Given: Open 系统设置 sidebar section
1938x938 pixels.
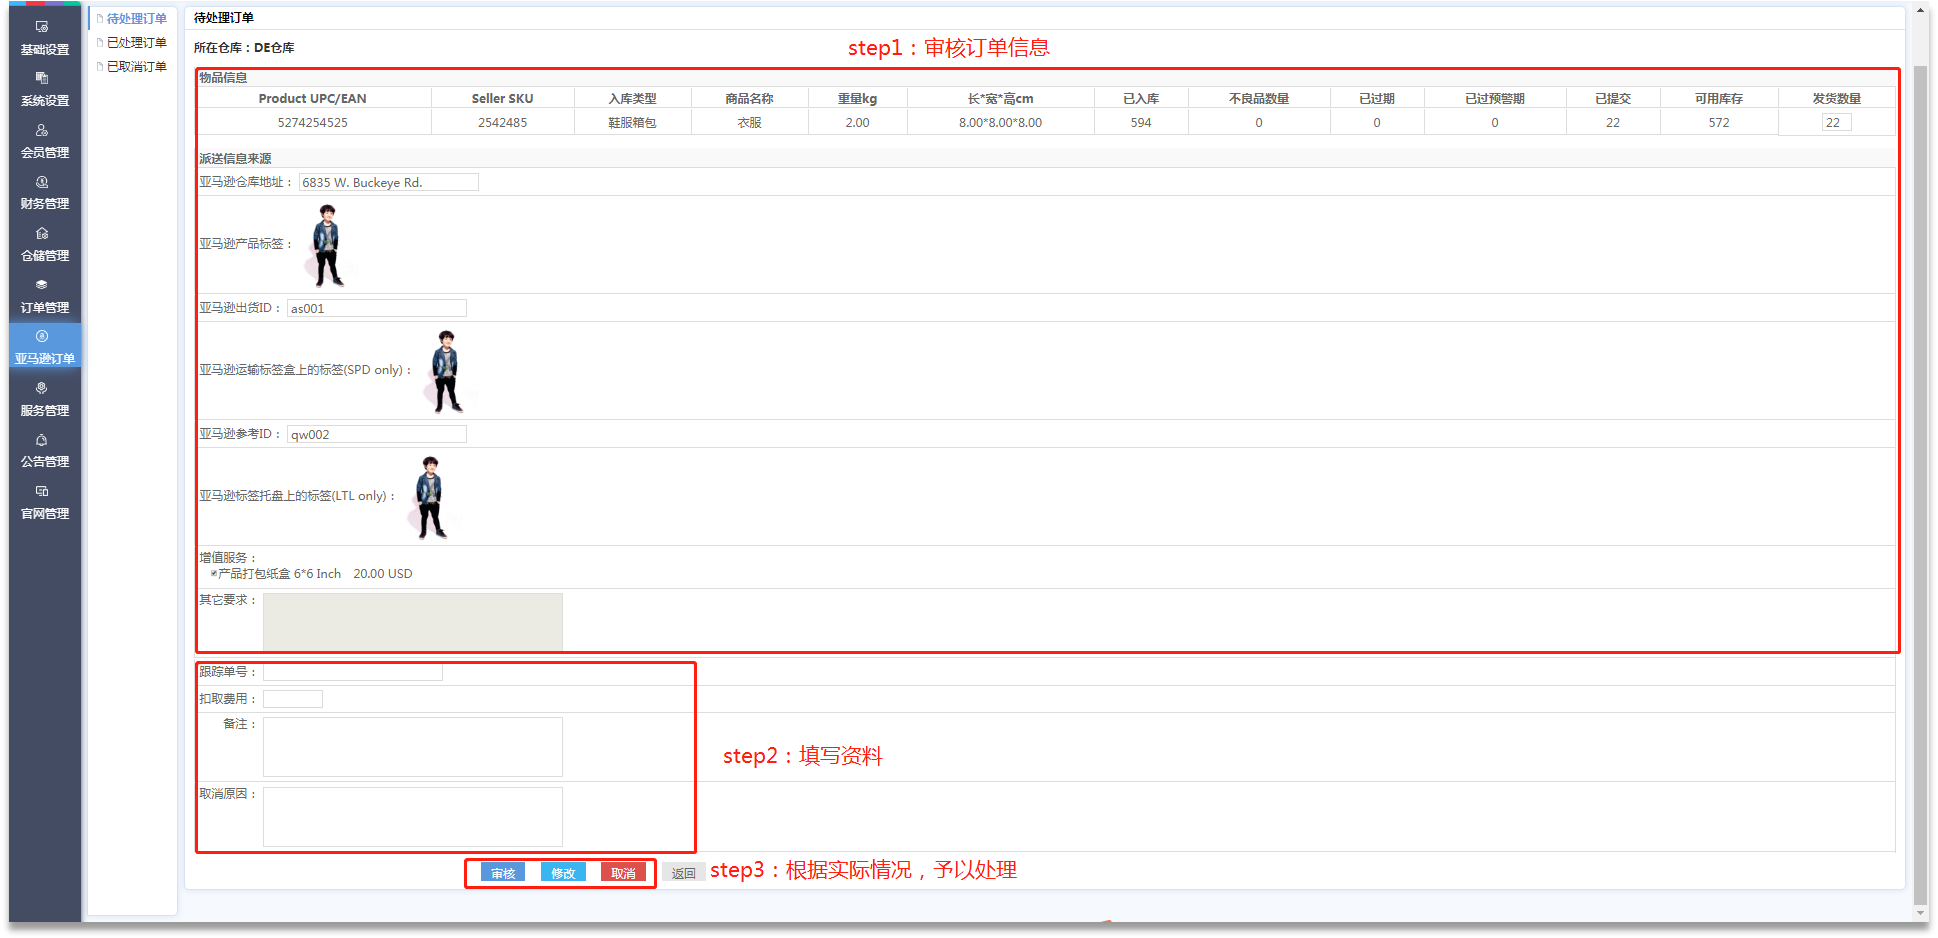Looking at the screenshot, I should tap(45, 90).
